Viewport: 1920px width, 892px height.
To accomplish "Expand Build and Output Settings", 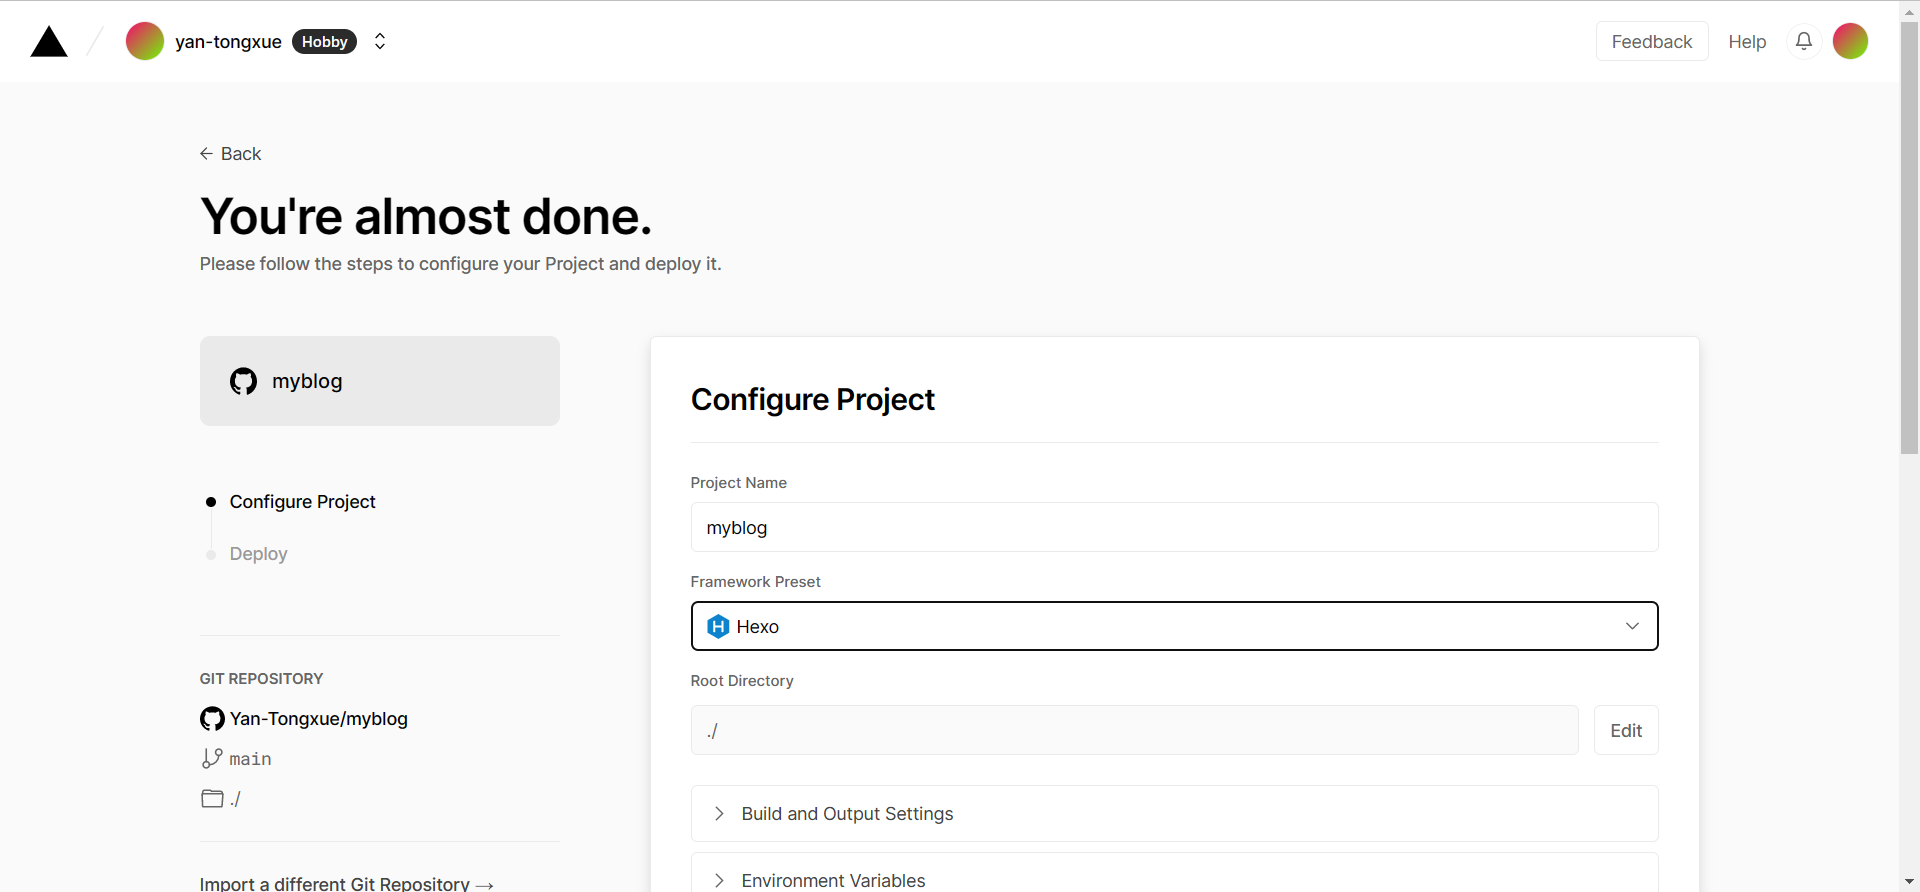I will coord(846,814).
